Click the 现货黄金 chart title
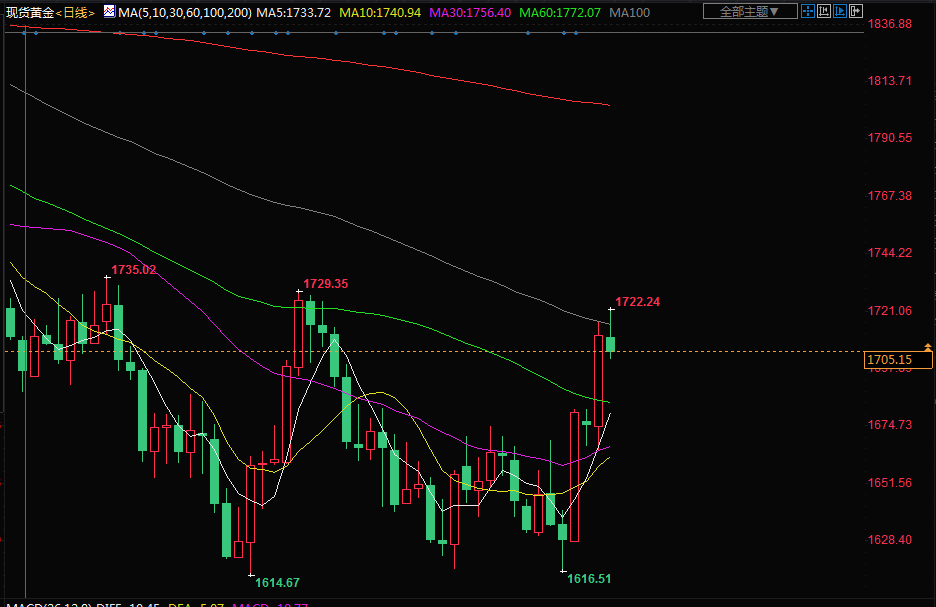The image size is (936, 607). (29, 12)
